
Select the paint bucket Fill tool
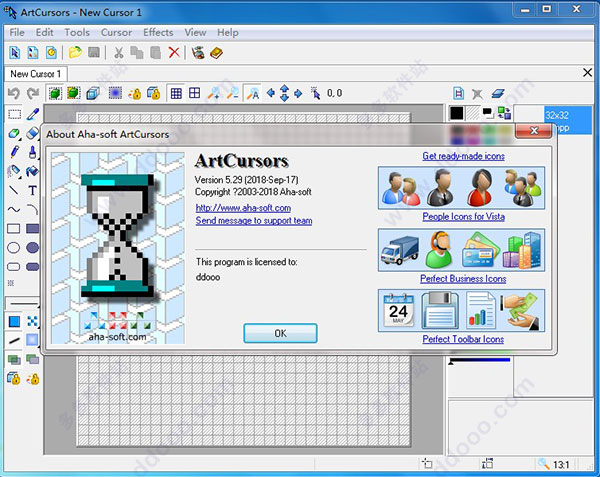(33, 171)
